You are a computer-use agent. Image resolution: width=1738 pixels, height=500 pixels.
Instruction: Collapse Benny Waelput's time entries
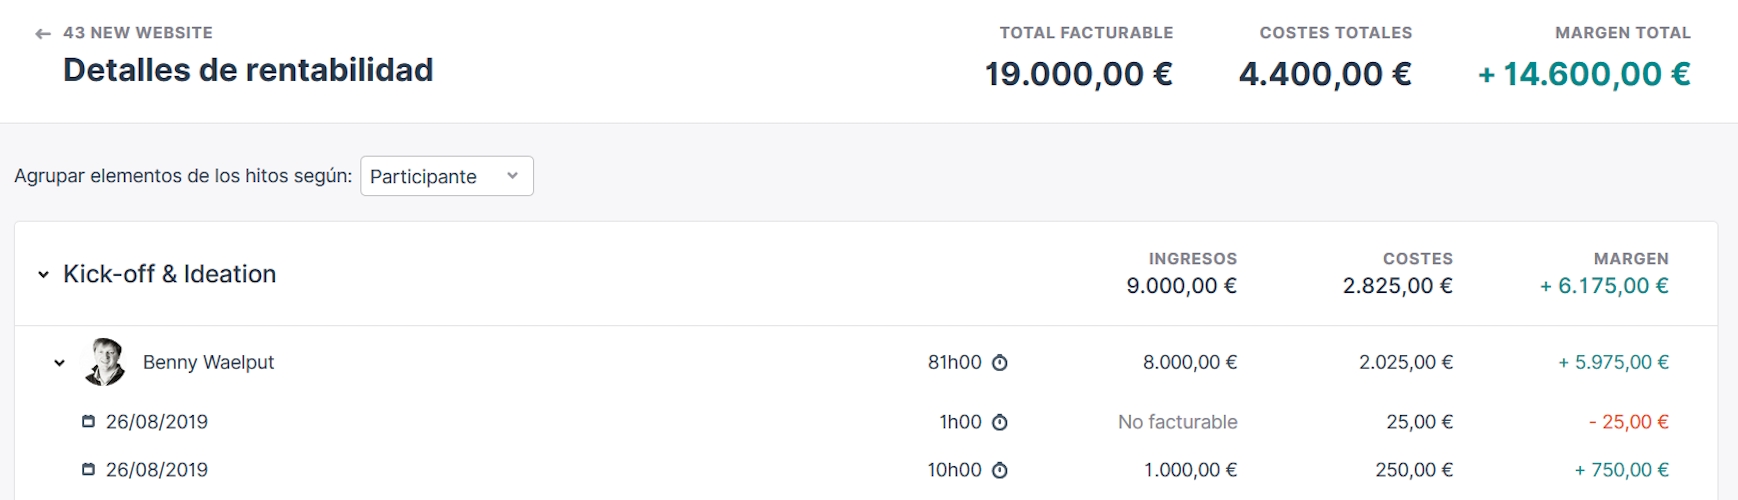coord(59,363)
